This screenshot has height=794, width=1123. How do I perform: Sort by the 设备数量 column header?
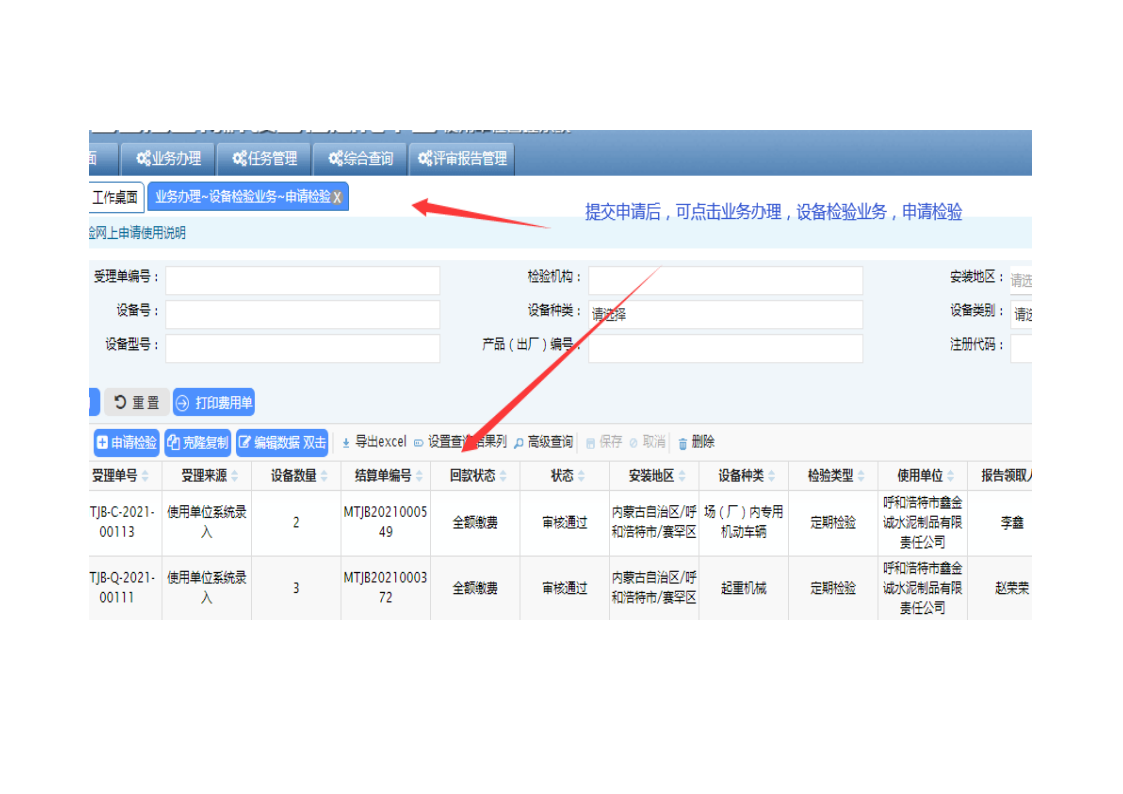296,476
